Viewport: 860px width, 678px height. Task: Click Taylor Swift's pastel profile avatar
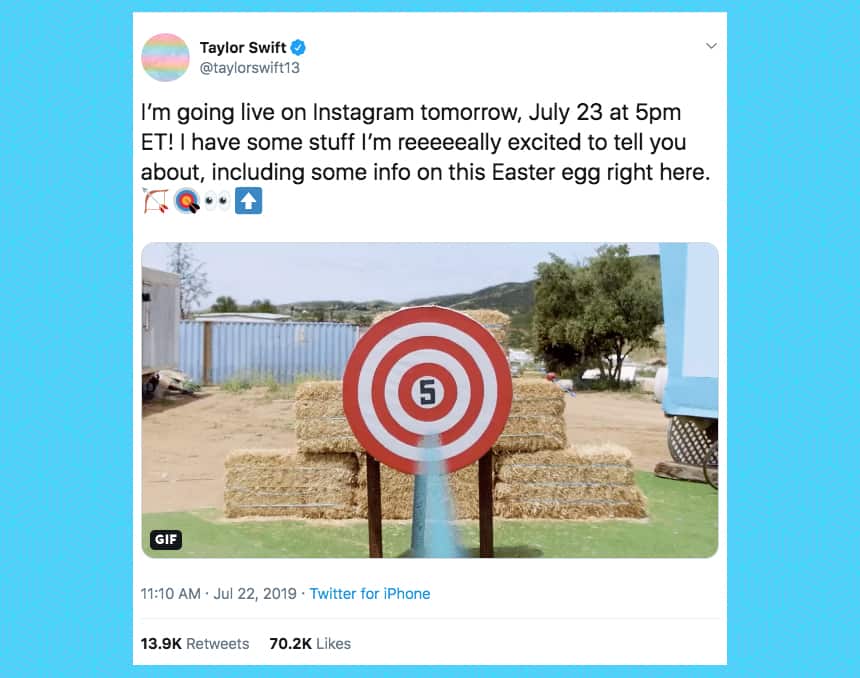click(x=166, y=57)
